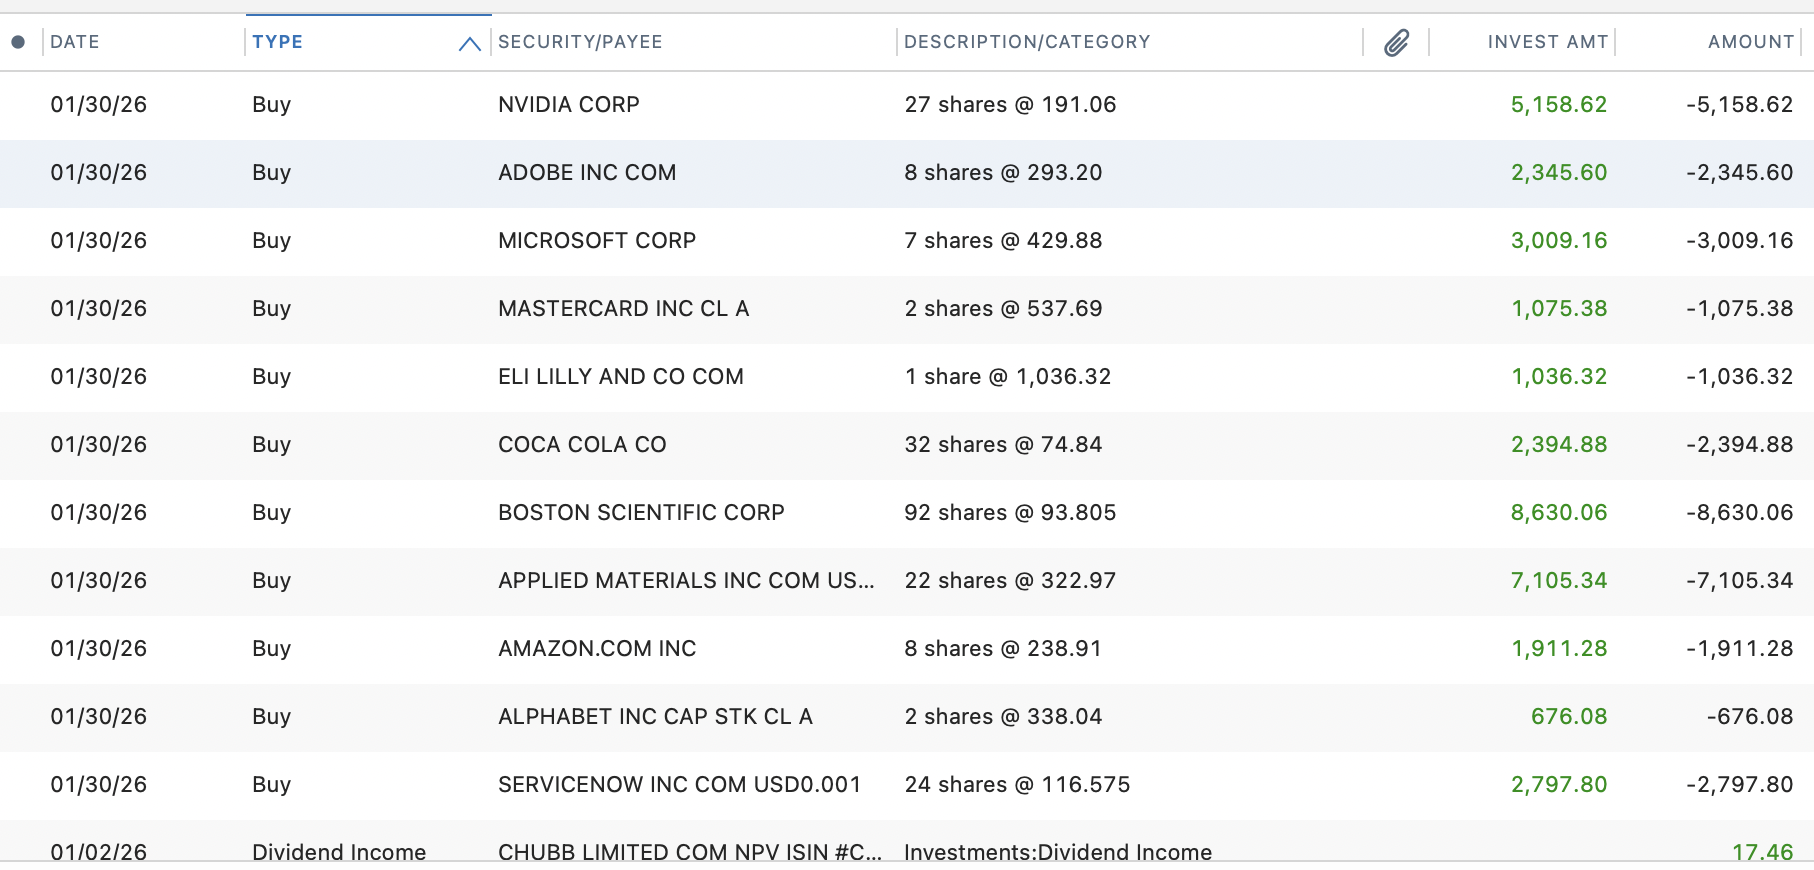The image size is (1814, 870).
Task: Select the ELI LILLY AND CO COM row
Action: pos(907,377)
